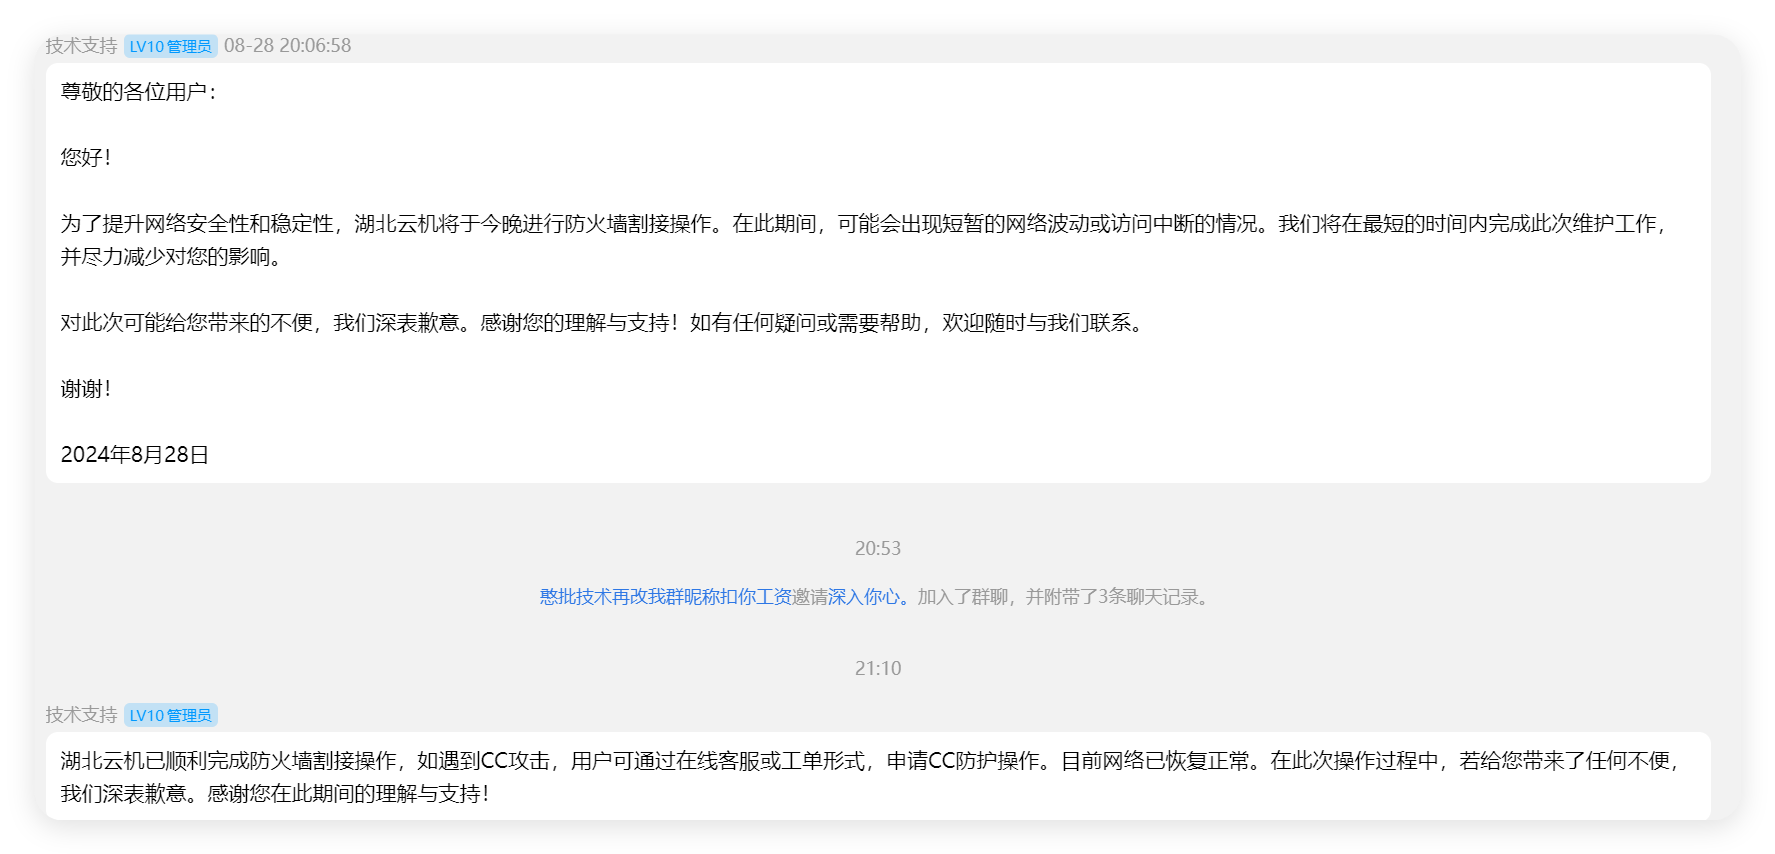Click the greeting line 尊敬的各位用户
Viewport: 1775px width, 854px height.
coord(138,92)
